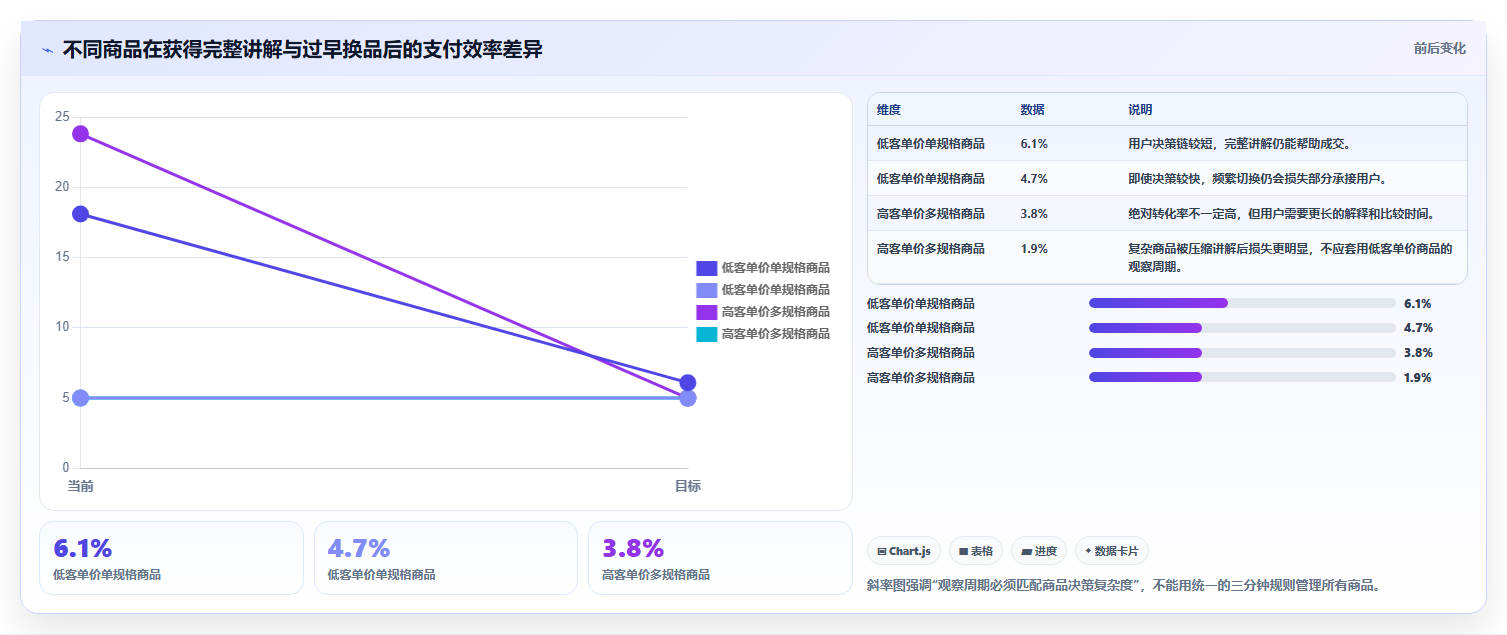
Task: Click the 目标 x-axis label
Action: tap(688, 486)
